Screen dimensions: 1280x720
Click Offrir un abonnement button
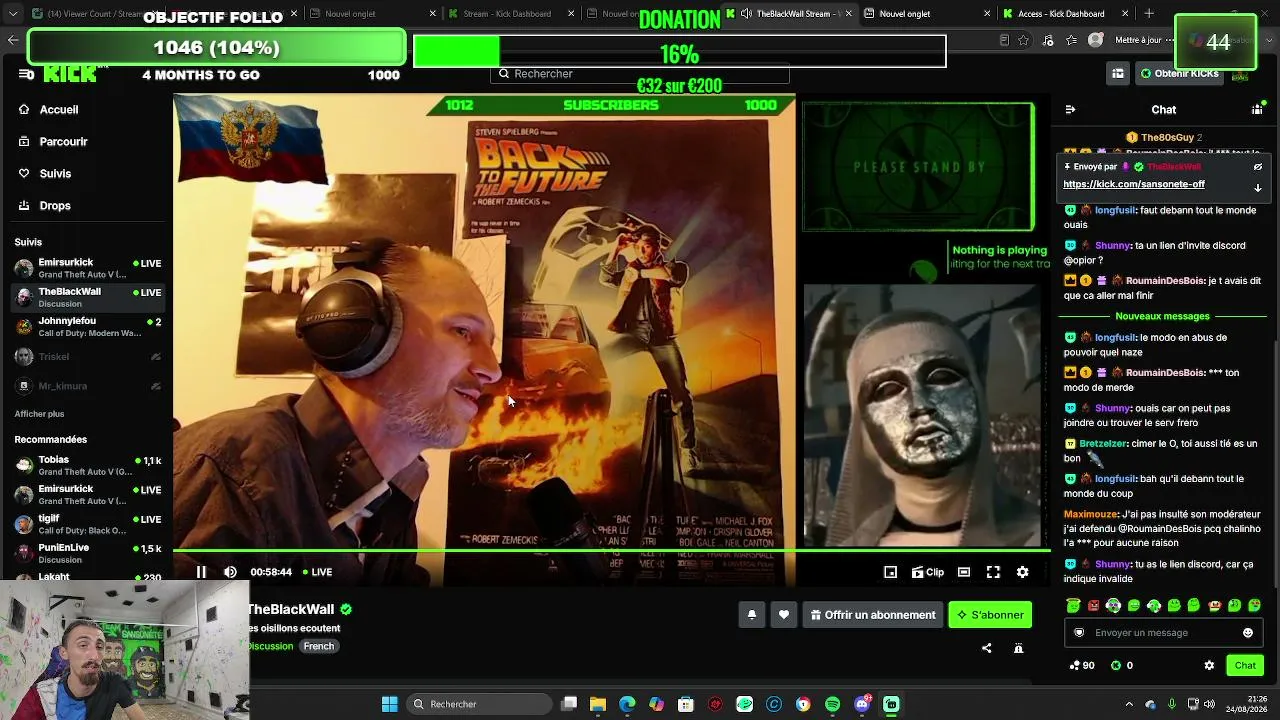click(x=873, y=615)
